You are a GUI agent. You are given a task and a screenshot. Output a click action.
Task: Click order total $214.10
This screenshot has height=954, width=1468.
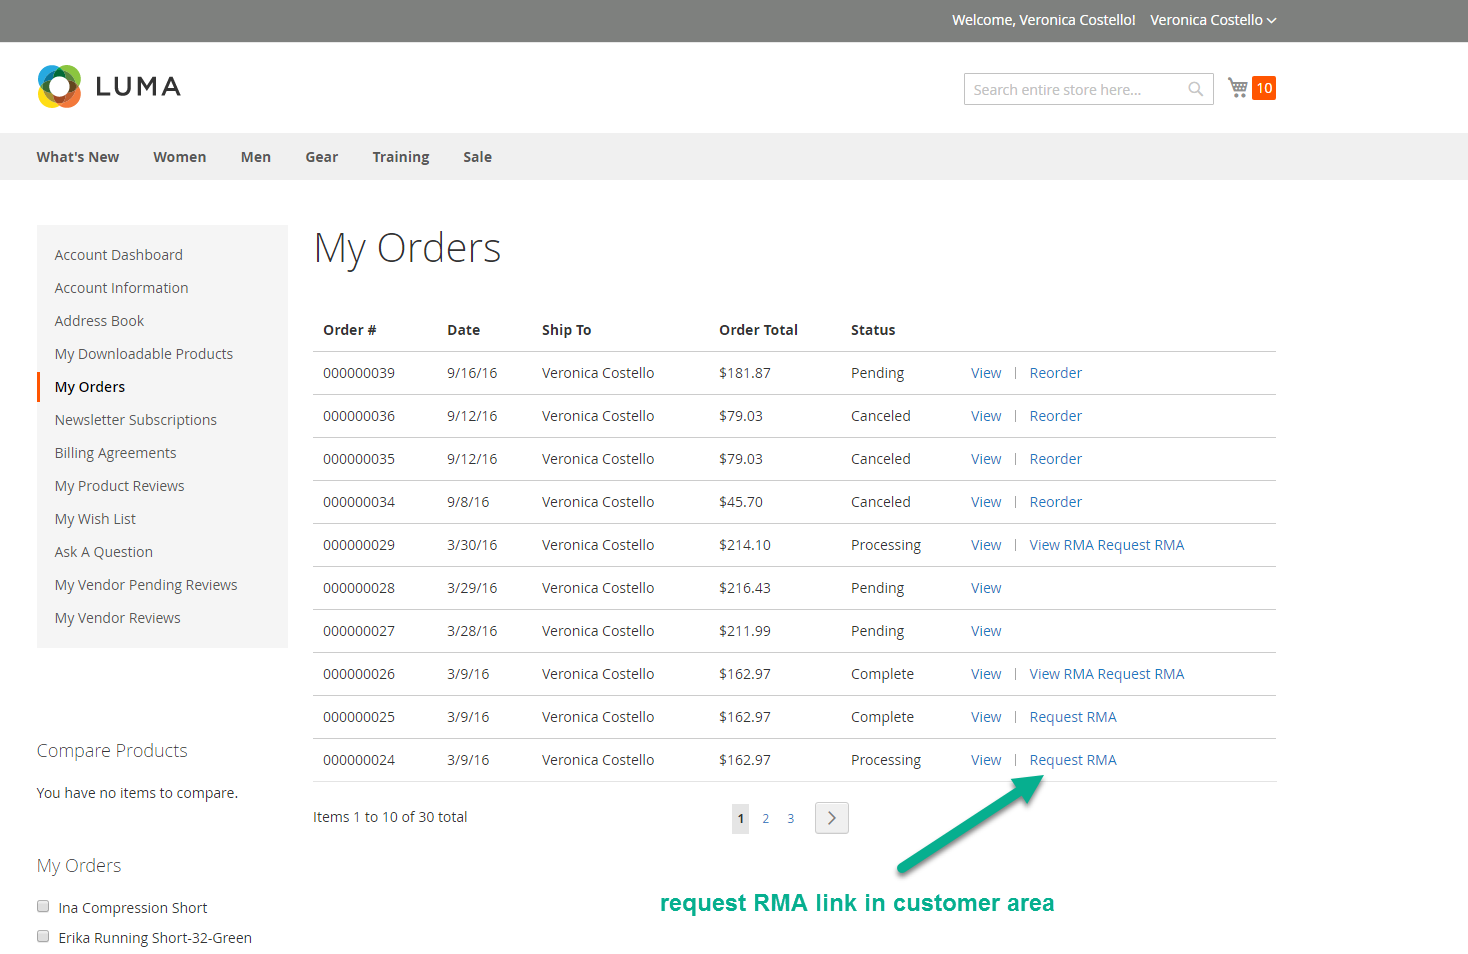click(745, 545)
